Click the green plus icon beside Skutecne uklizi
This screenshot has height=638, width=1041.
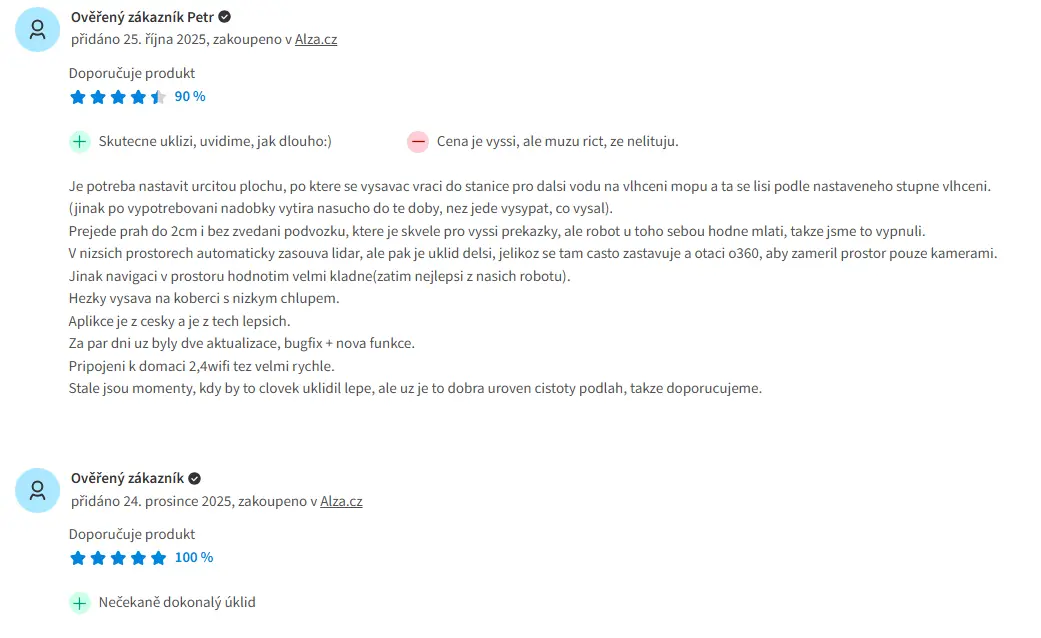pos(80,141)
